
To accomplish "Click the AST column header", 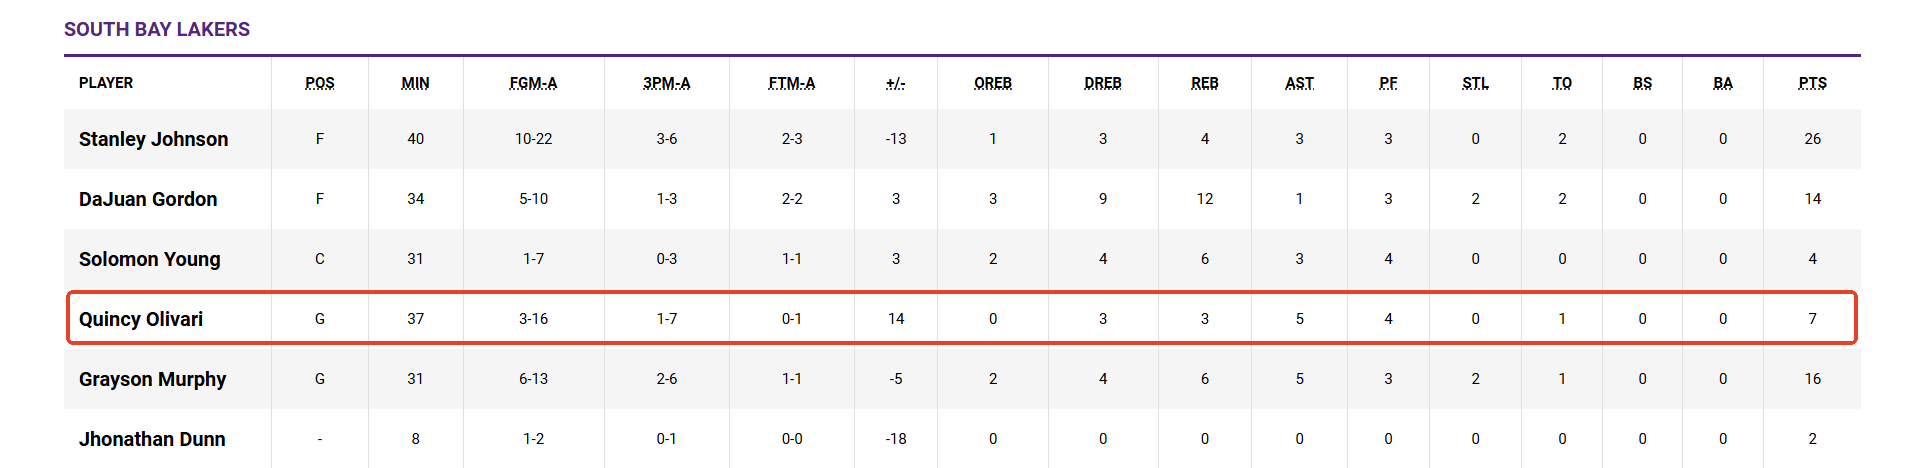I will pos(1299,83).
